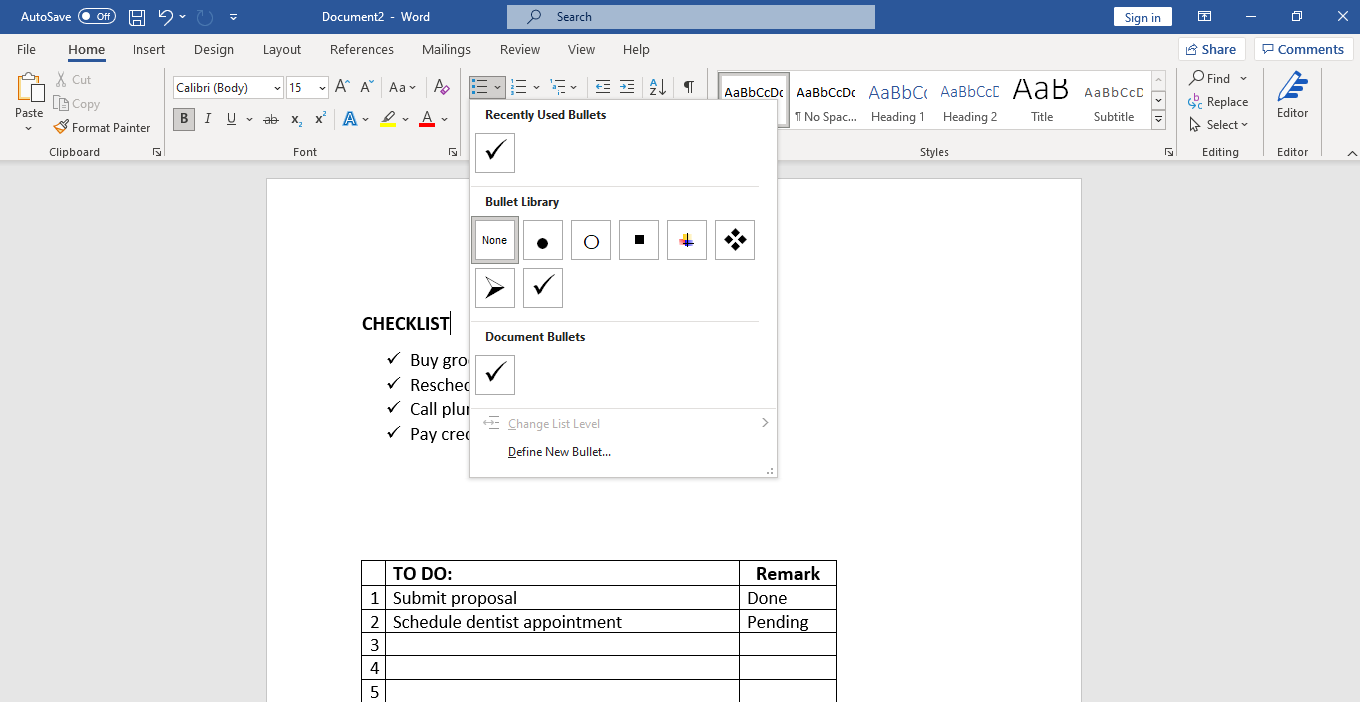Screen dimensions: 1360x702
Task: Click Define New Bullet
Action: click(558, 451)
